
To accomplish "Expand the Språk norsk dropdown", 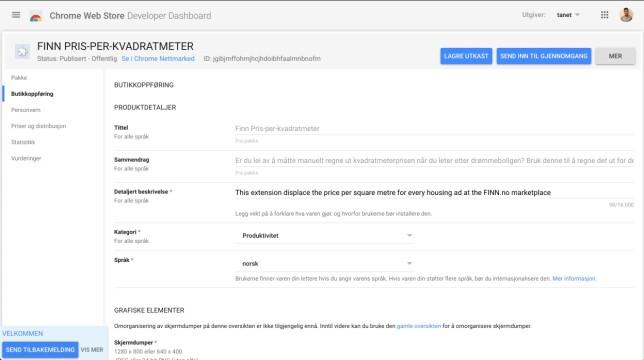I will coord(324,264).
